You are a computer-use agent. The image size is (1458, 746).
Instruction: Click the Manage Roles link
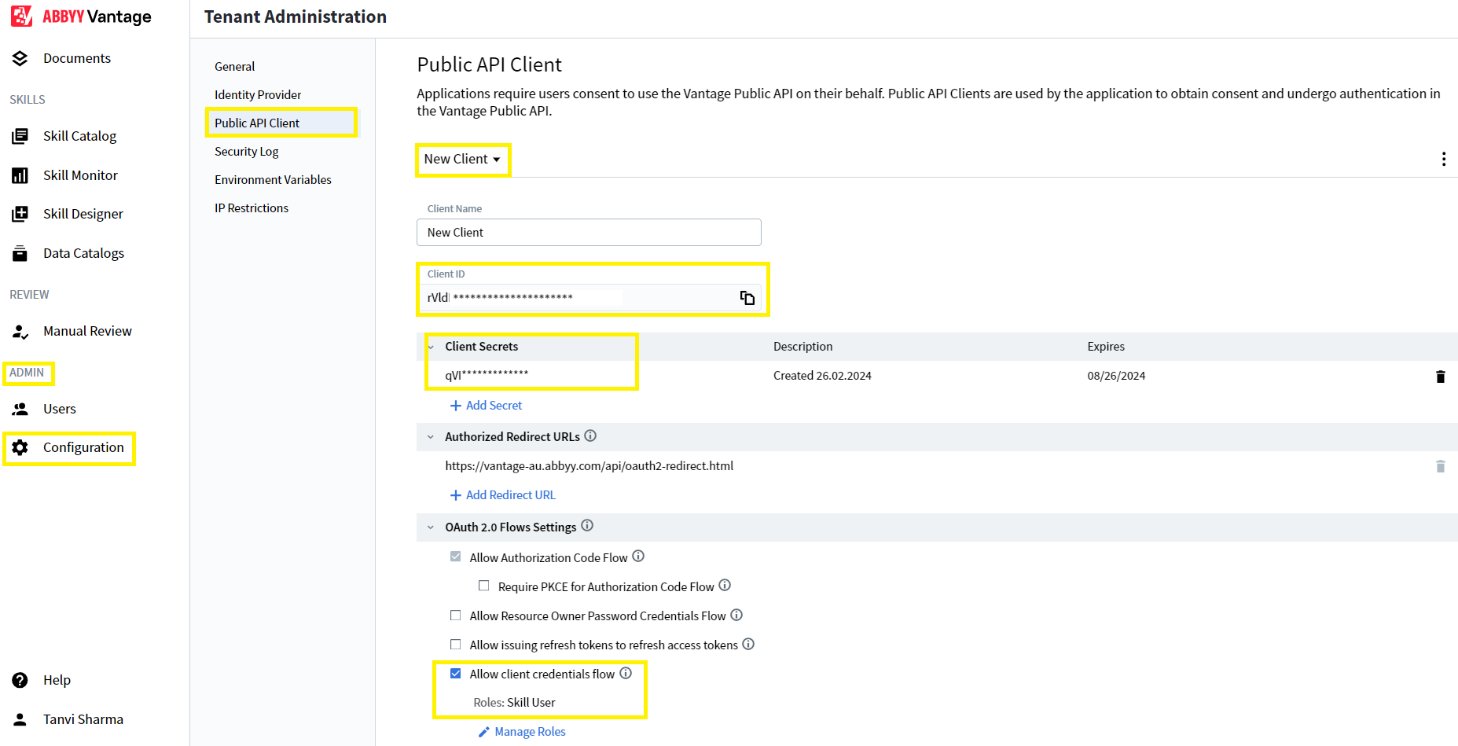coord(530,732)
